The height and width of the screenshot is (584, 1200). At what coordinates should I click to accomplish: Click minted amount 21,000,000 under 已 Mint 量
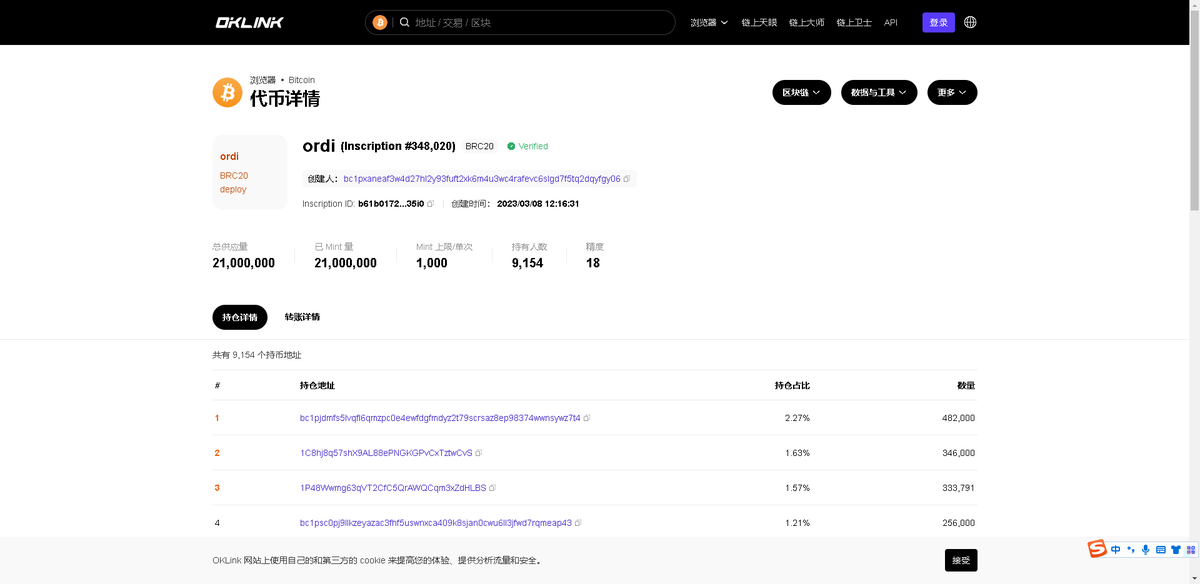[x=345, y=263]
